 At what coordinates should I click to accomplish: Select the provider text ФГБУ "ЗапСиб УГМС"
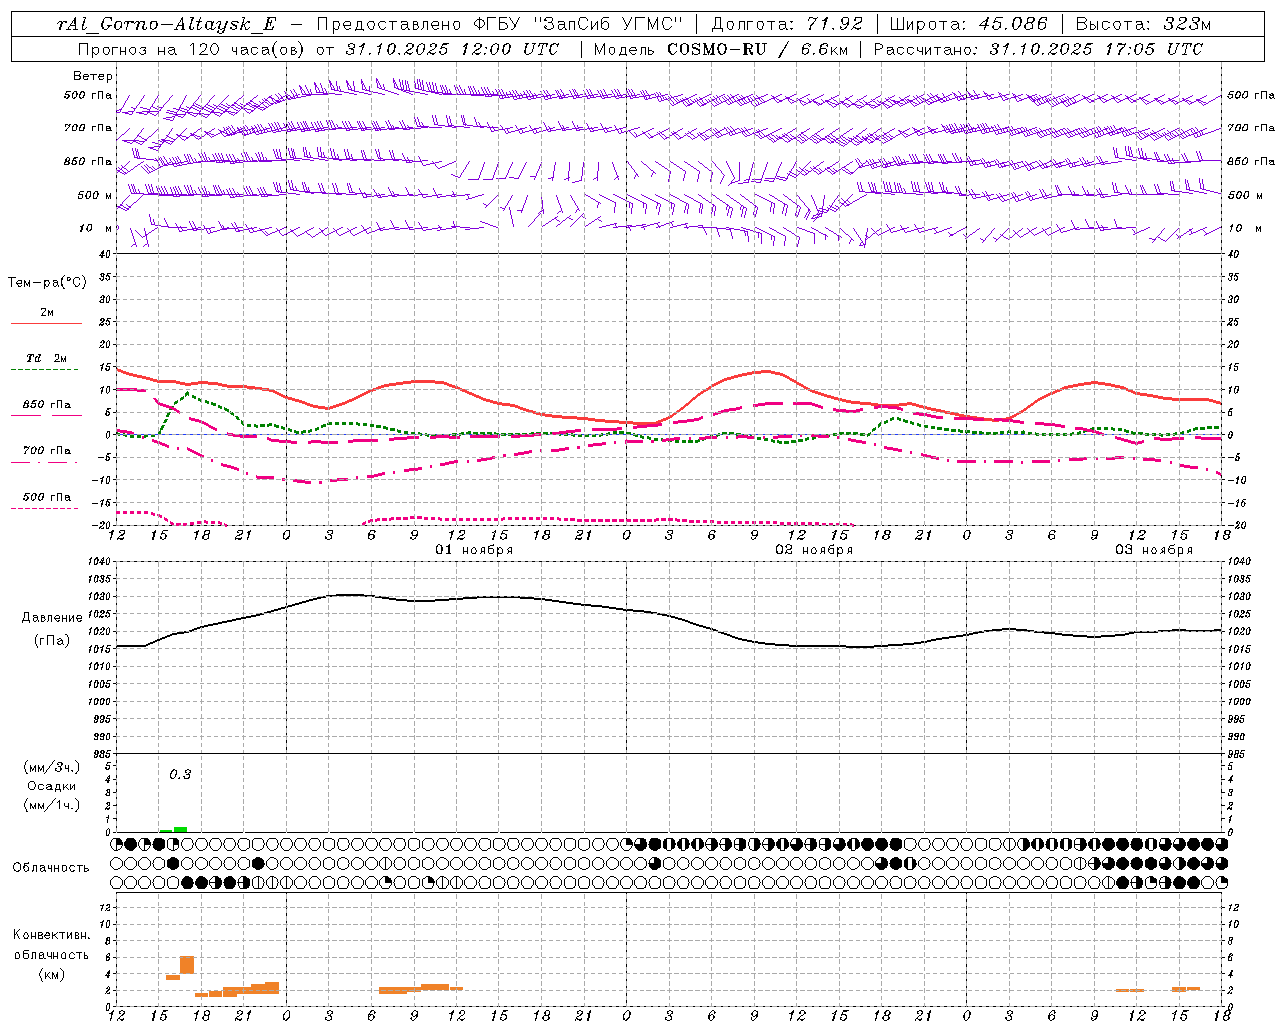pyautogui.click(x=578, y=24)
